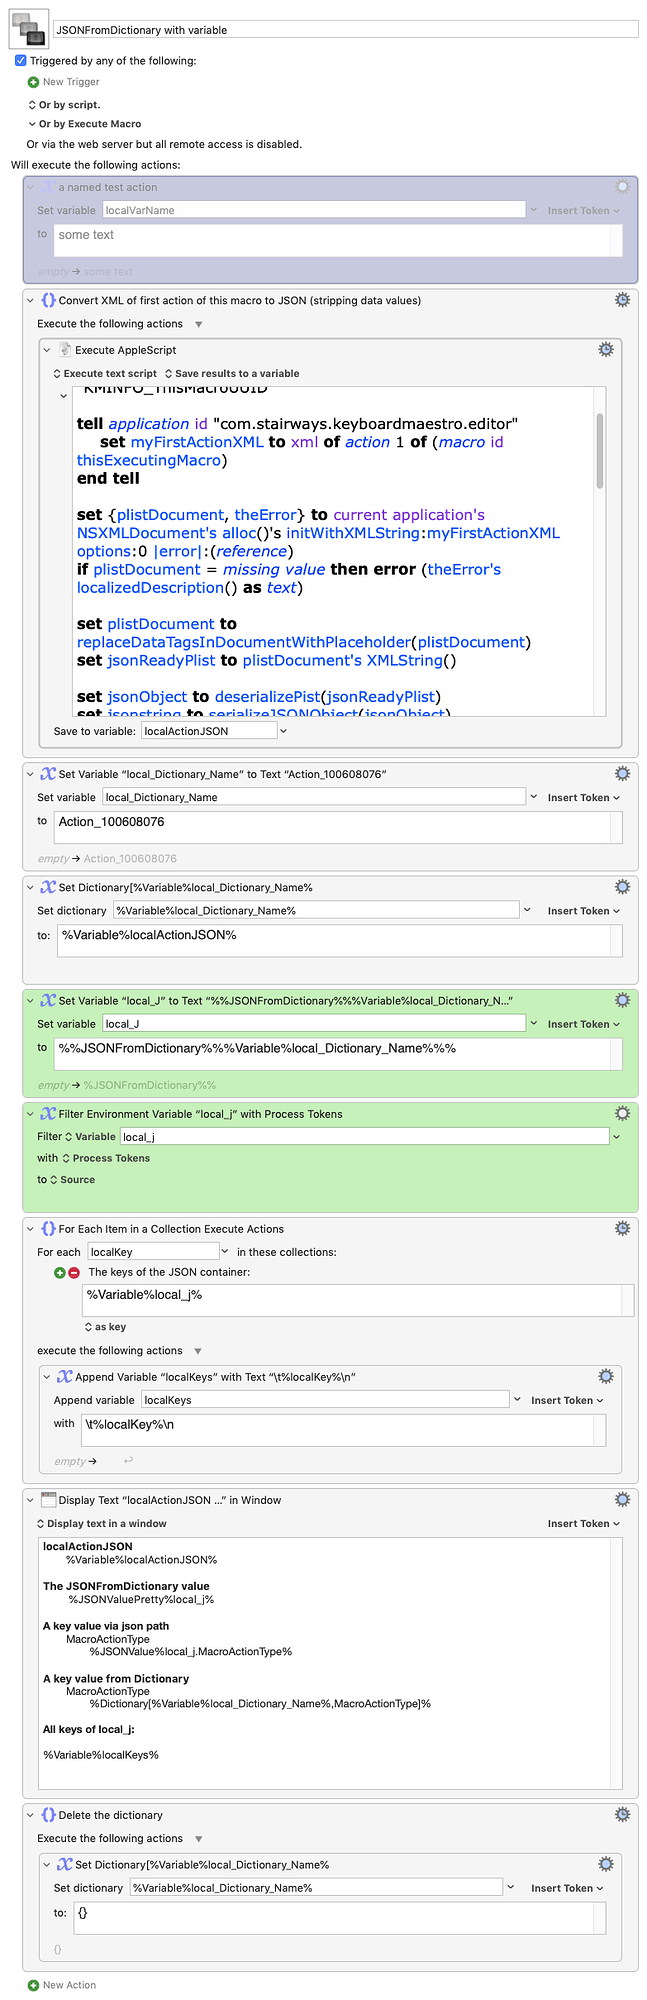Screen dimensions: 647x2000
Task: Collapse the 'Or by Execute Macro' trigger
Action: point(32,124)
